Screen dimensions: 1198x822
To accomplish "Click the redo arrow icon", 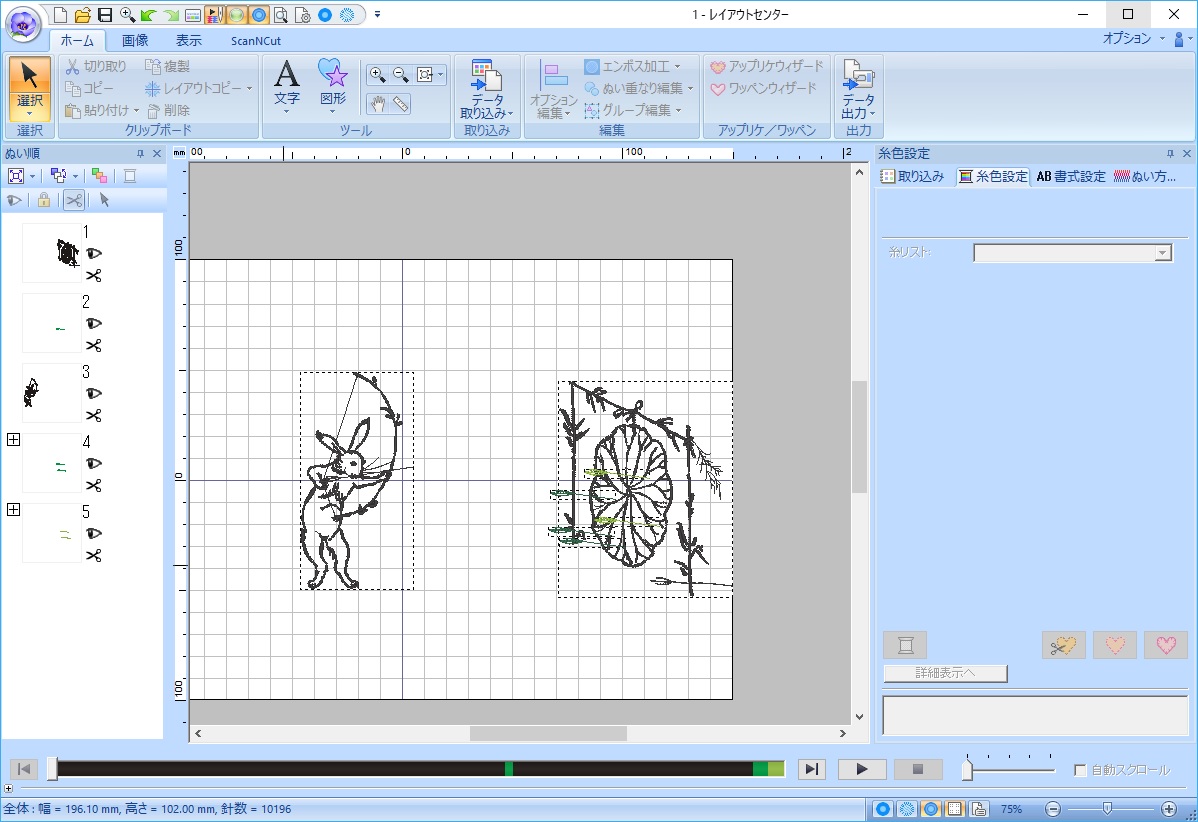I will pos(170,15).
